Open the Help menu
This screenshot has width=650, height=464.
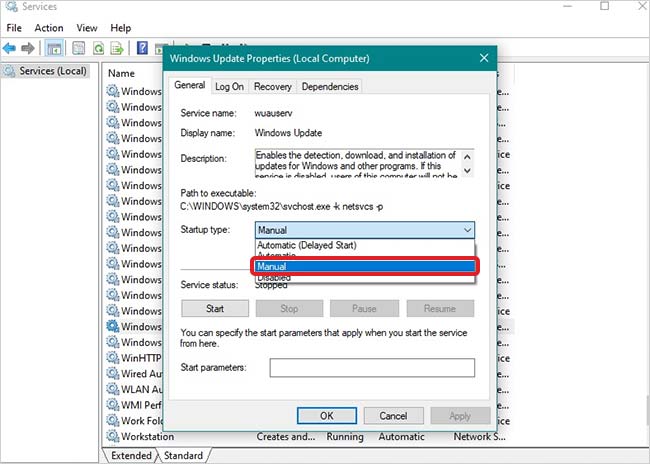(x=121, y=28)
